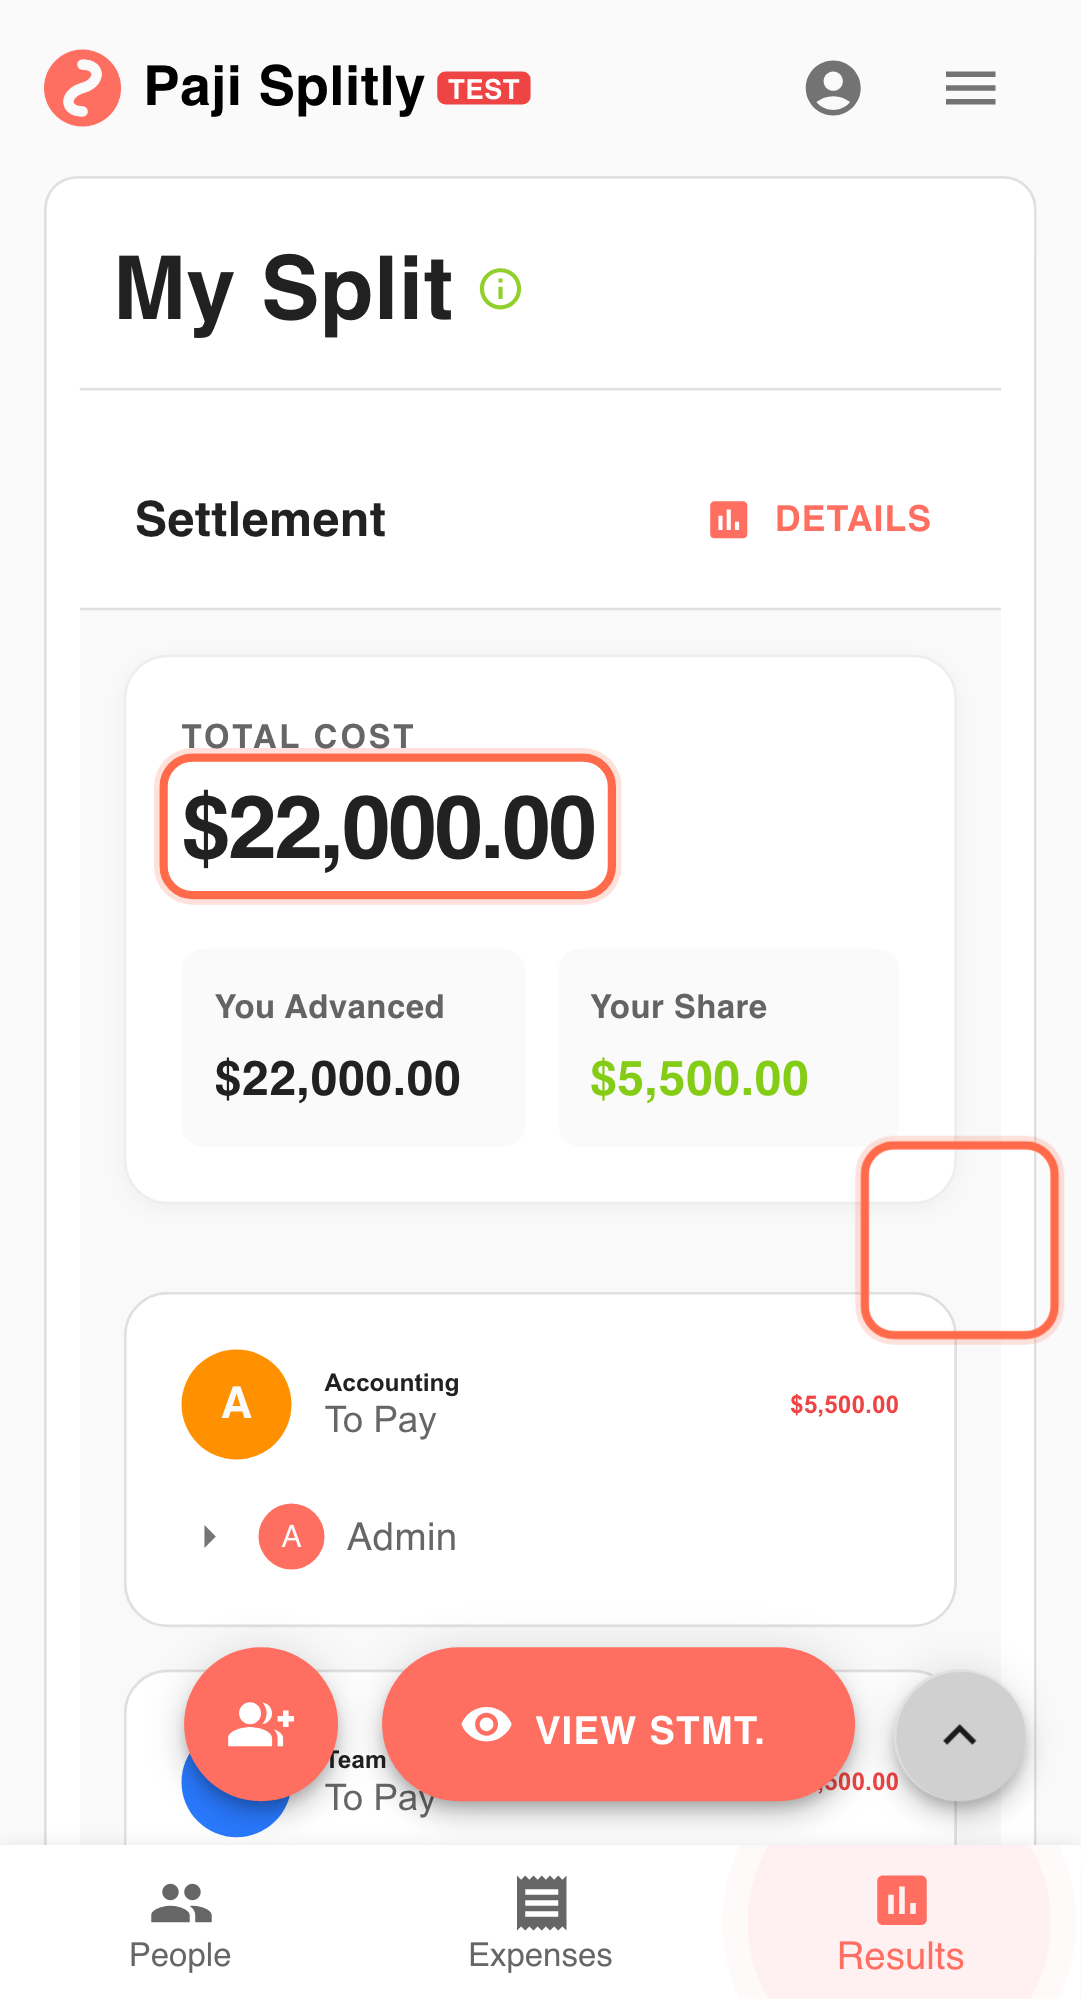
Task: Open the Results tab
Action: (900, 1925)
